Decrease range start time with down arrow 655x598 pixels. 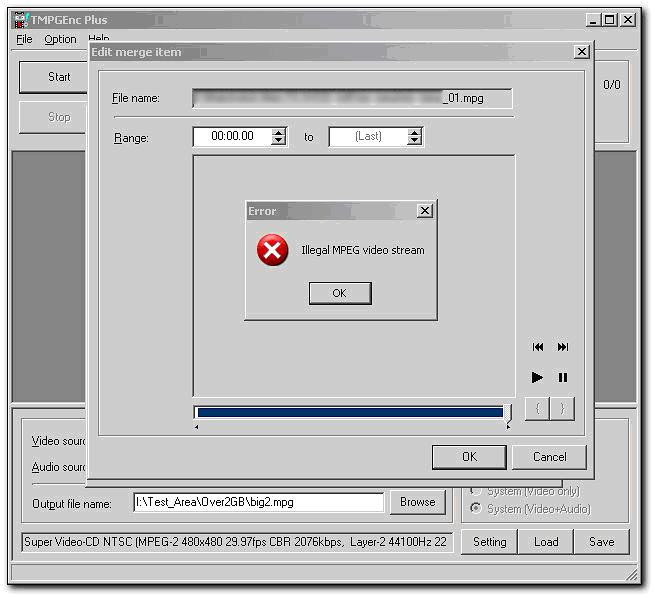(278, 141)
